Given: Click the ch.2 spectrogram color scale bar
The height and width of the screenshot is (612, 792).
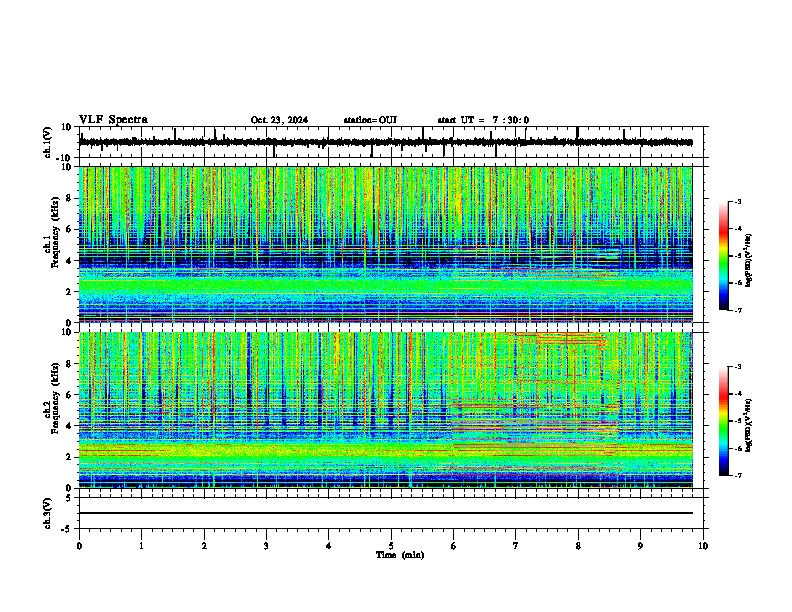Looking at the screenshot, I should pyautogui.click(x=724, y=421).
